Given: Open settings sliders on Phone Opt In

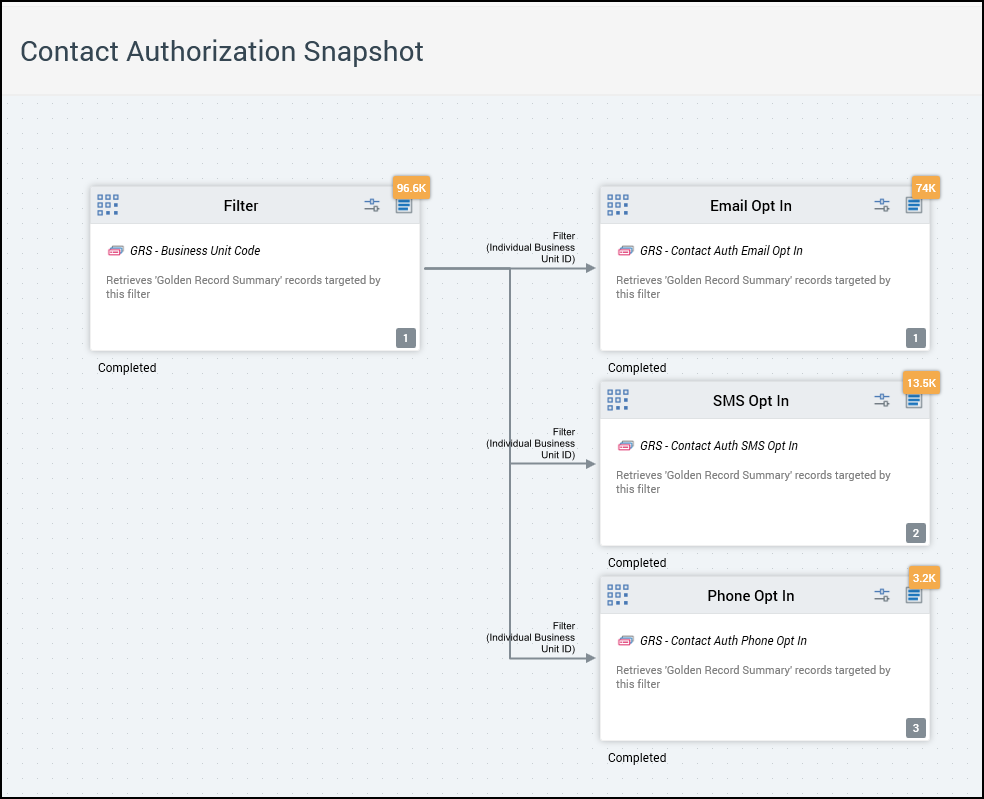Looking at the screenshot, I should coord(882,595).
